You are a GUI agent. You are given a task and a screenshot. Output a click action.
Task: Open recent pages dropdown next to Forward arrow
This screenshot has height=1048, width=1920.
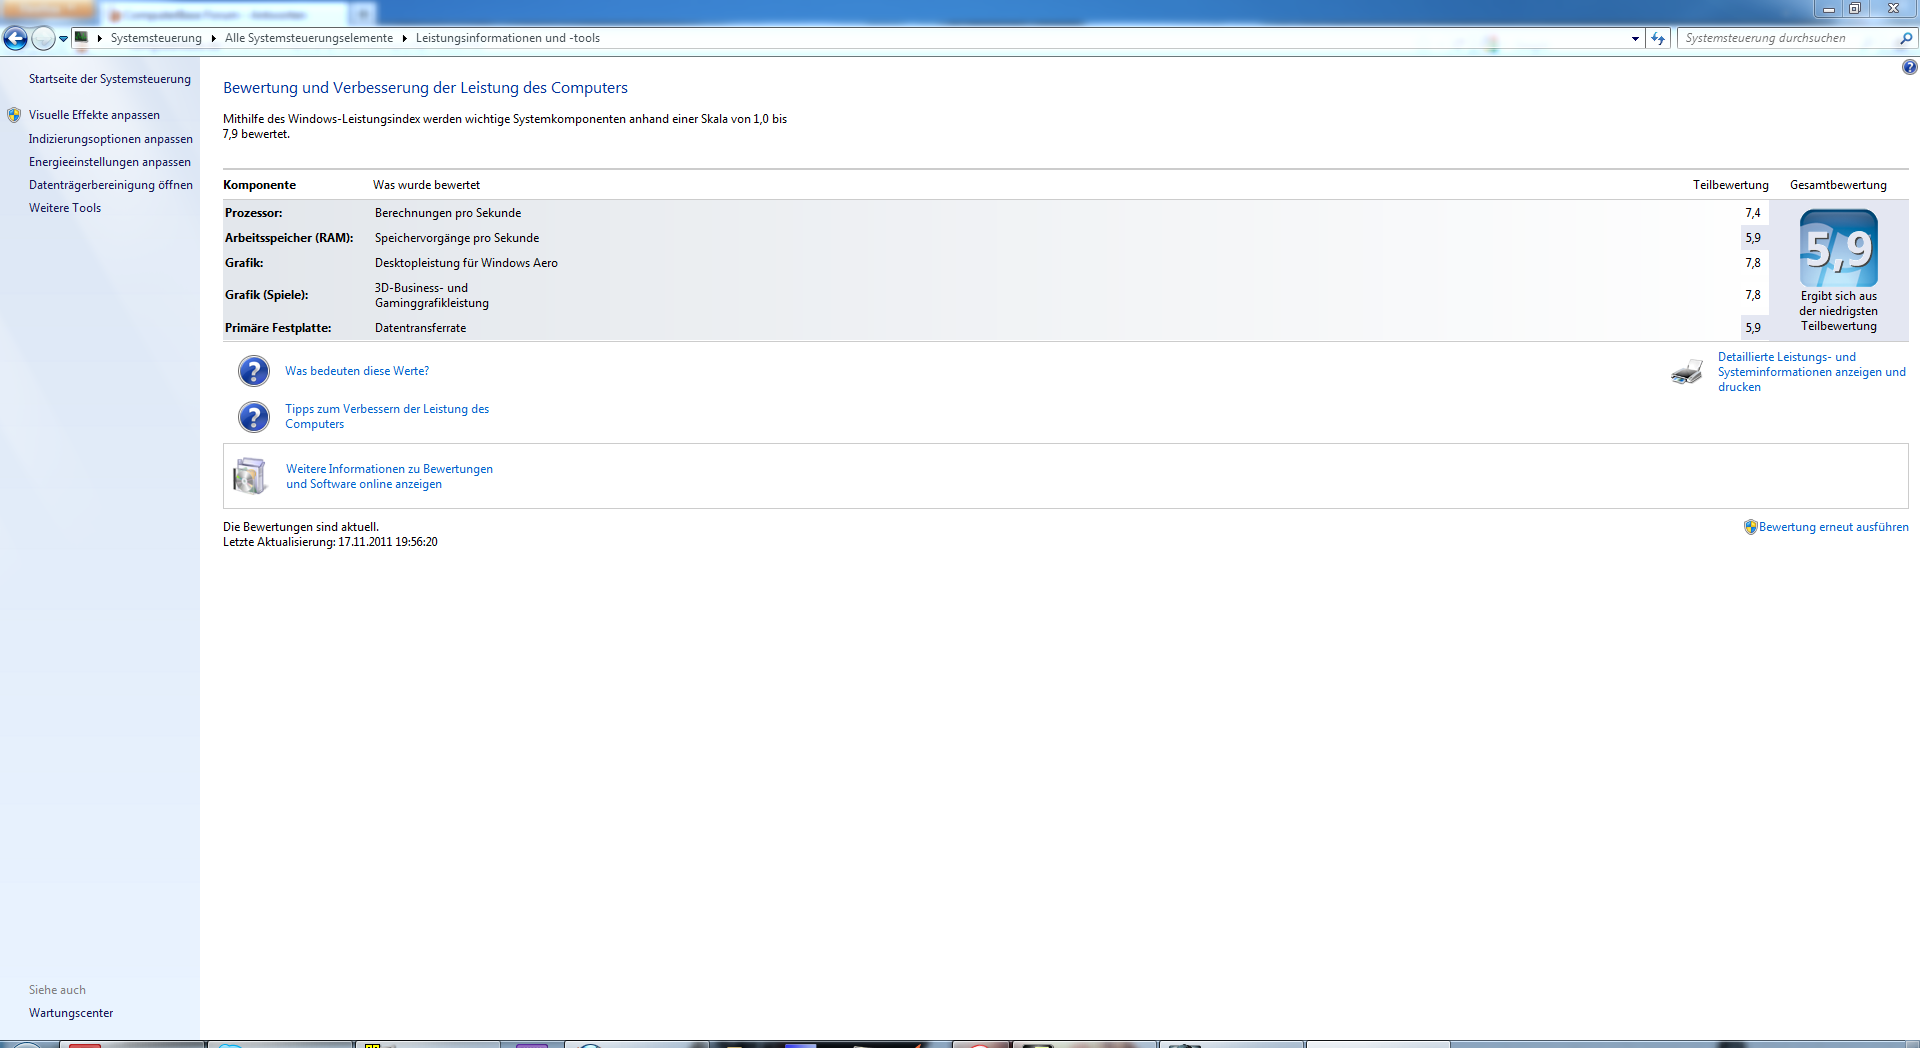point(63,39)
